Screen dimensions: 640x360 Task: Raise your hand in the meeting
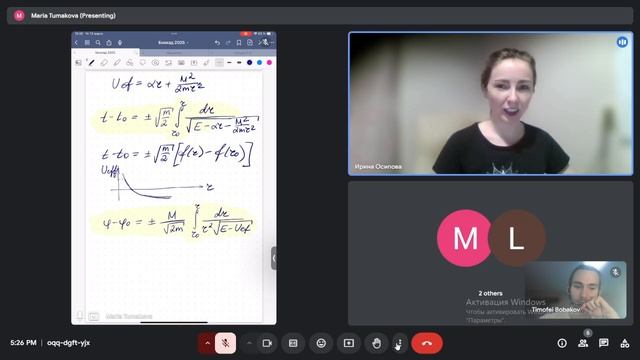pyautogui.click(x=376, y=343)
